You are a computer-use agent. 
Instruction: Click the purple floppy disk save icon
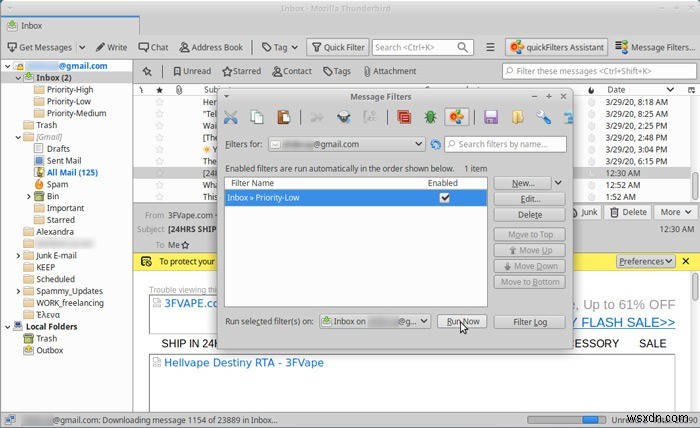click(491, 117)
